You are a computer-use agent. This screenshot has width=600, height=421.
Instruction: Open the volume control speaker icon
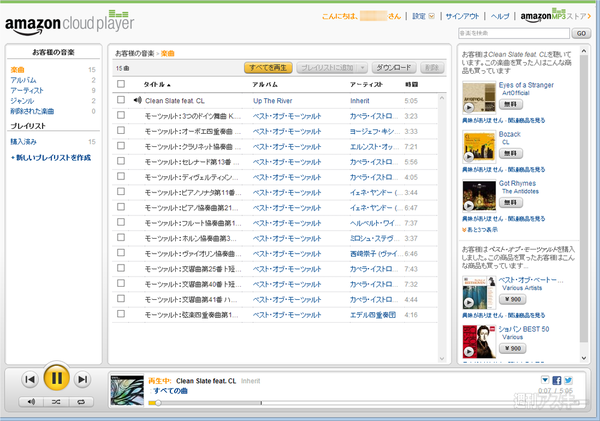(x=31, y=402)
